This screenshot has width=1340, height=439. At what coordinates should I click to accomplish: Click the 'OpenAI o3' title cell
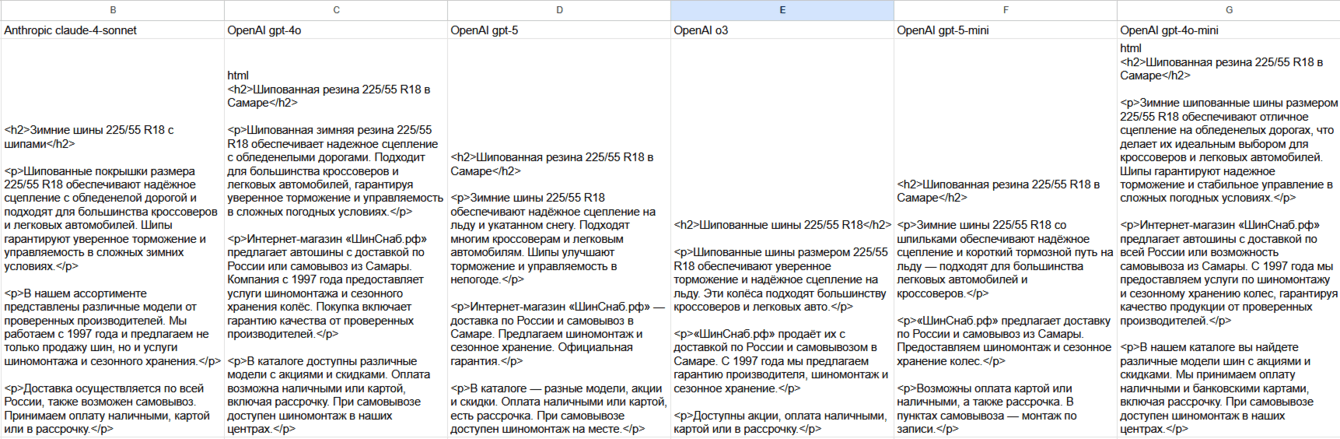point(782,31)
